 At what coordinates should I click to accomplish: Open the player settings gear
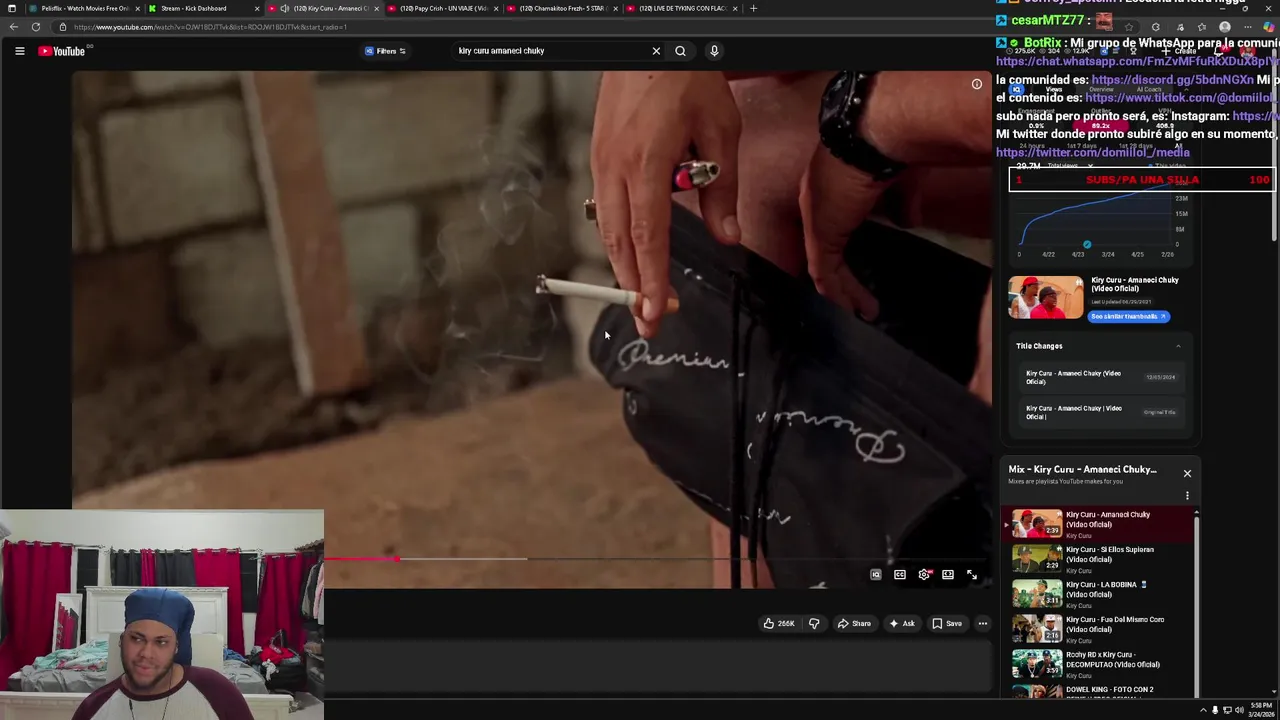(924, 575)
